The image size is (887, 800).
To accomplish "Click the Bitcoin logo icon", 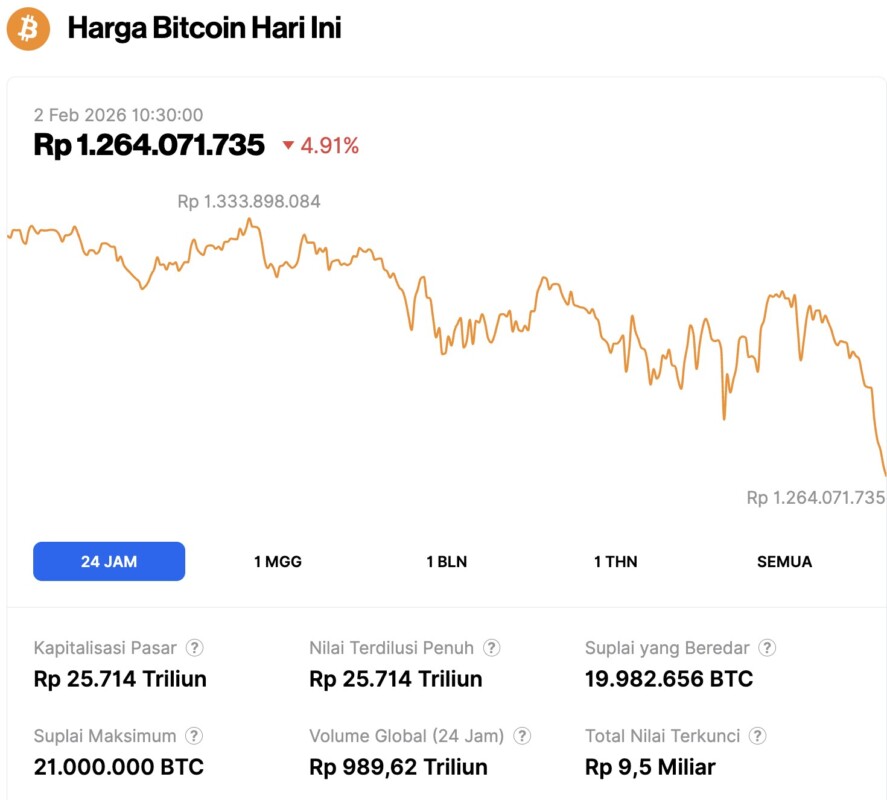I will click(x=28, y=29).
